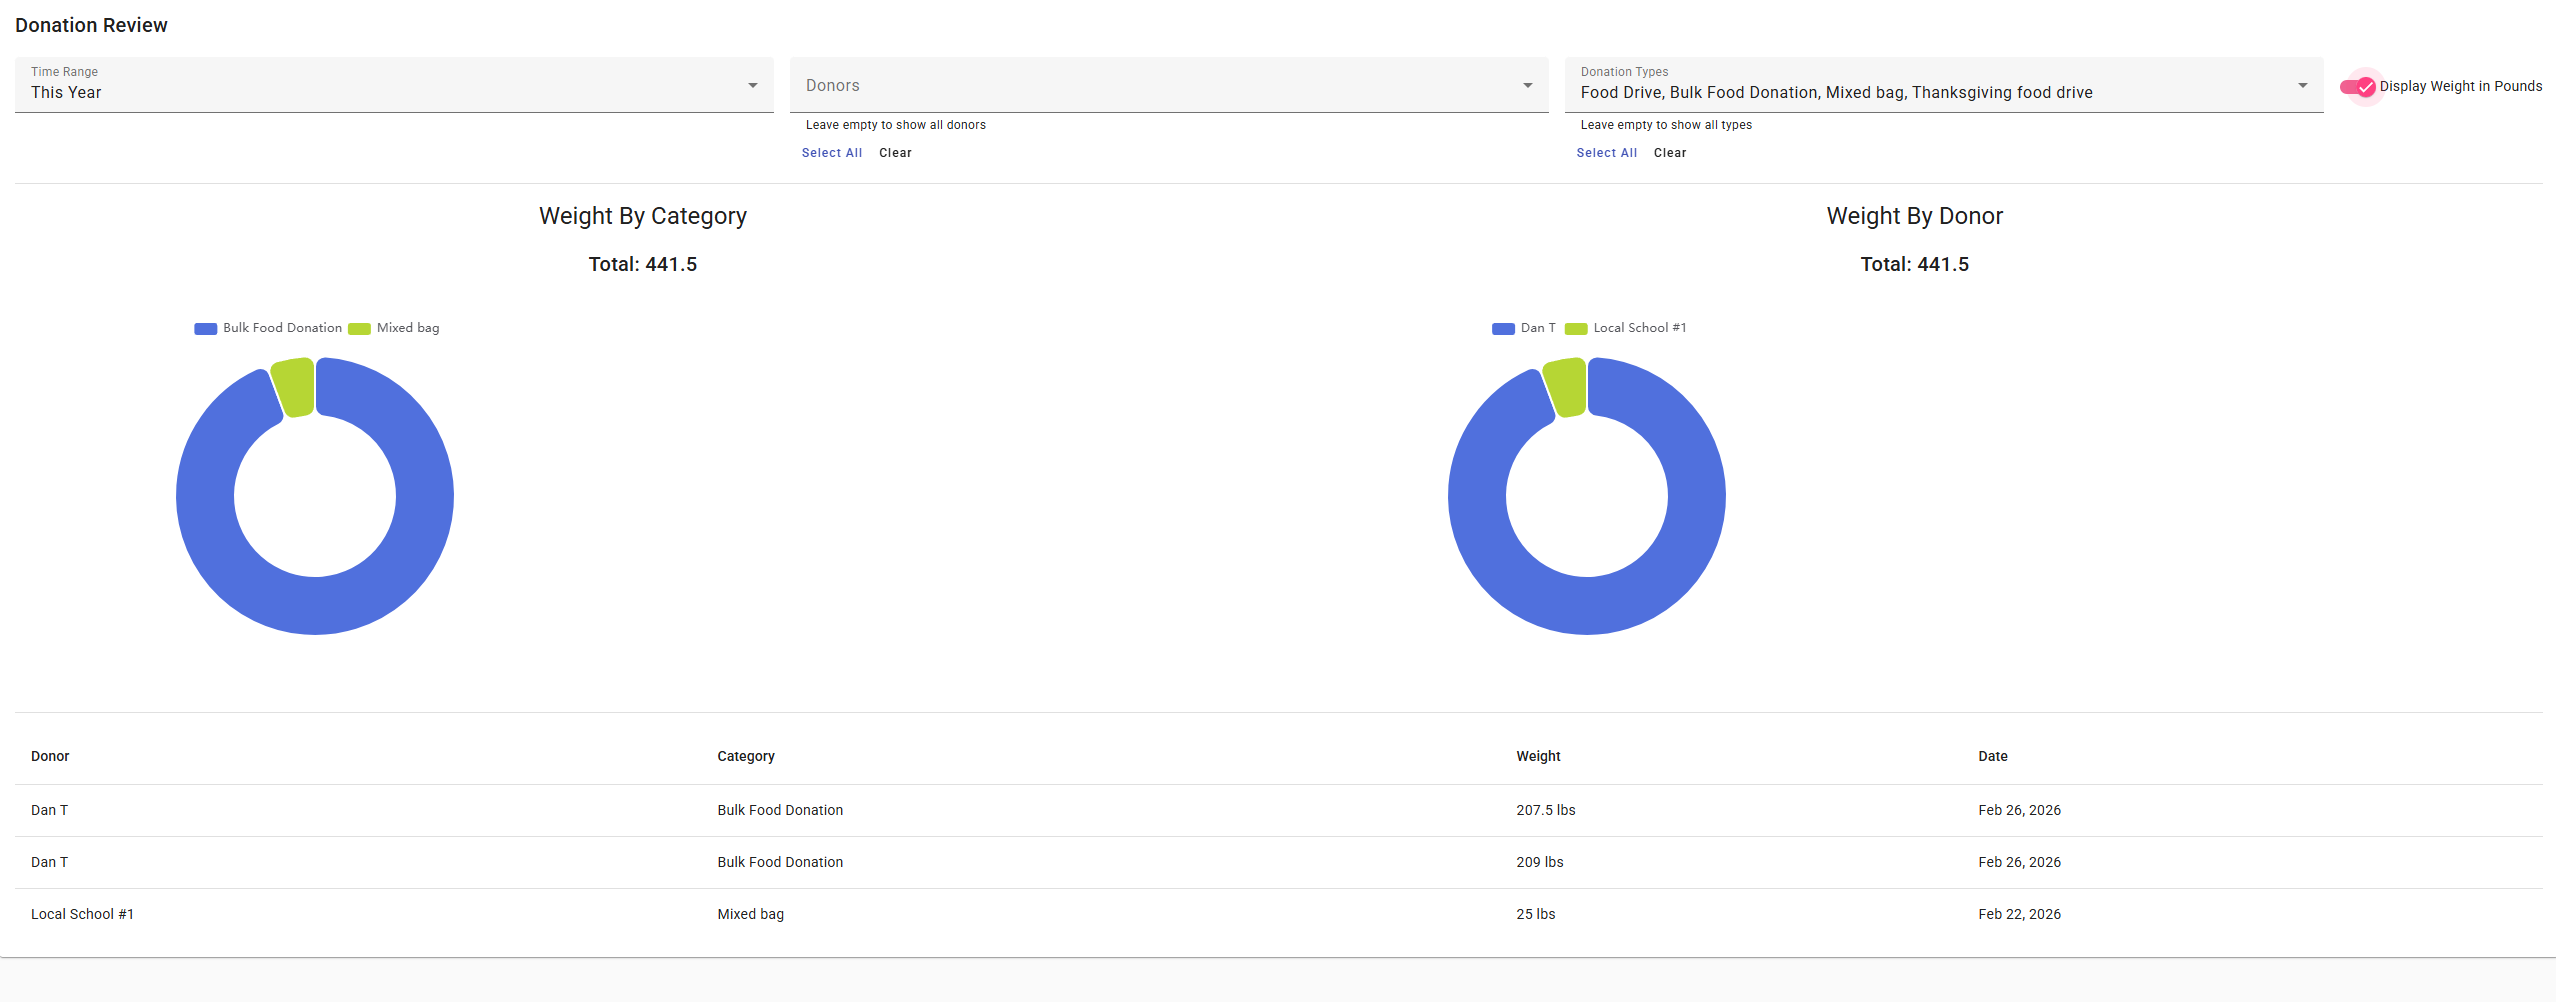
Task: Open Dan T donor link in first table row
Action: pos(49,810)
